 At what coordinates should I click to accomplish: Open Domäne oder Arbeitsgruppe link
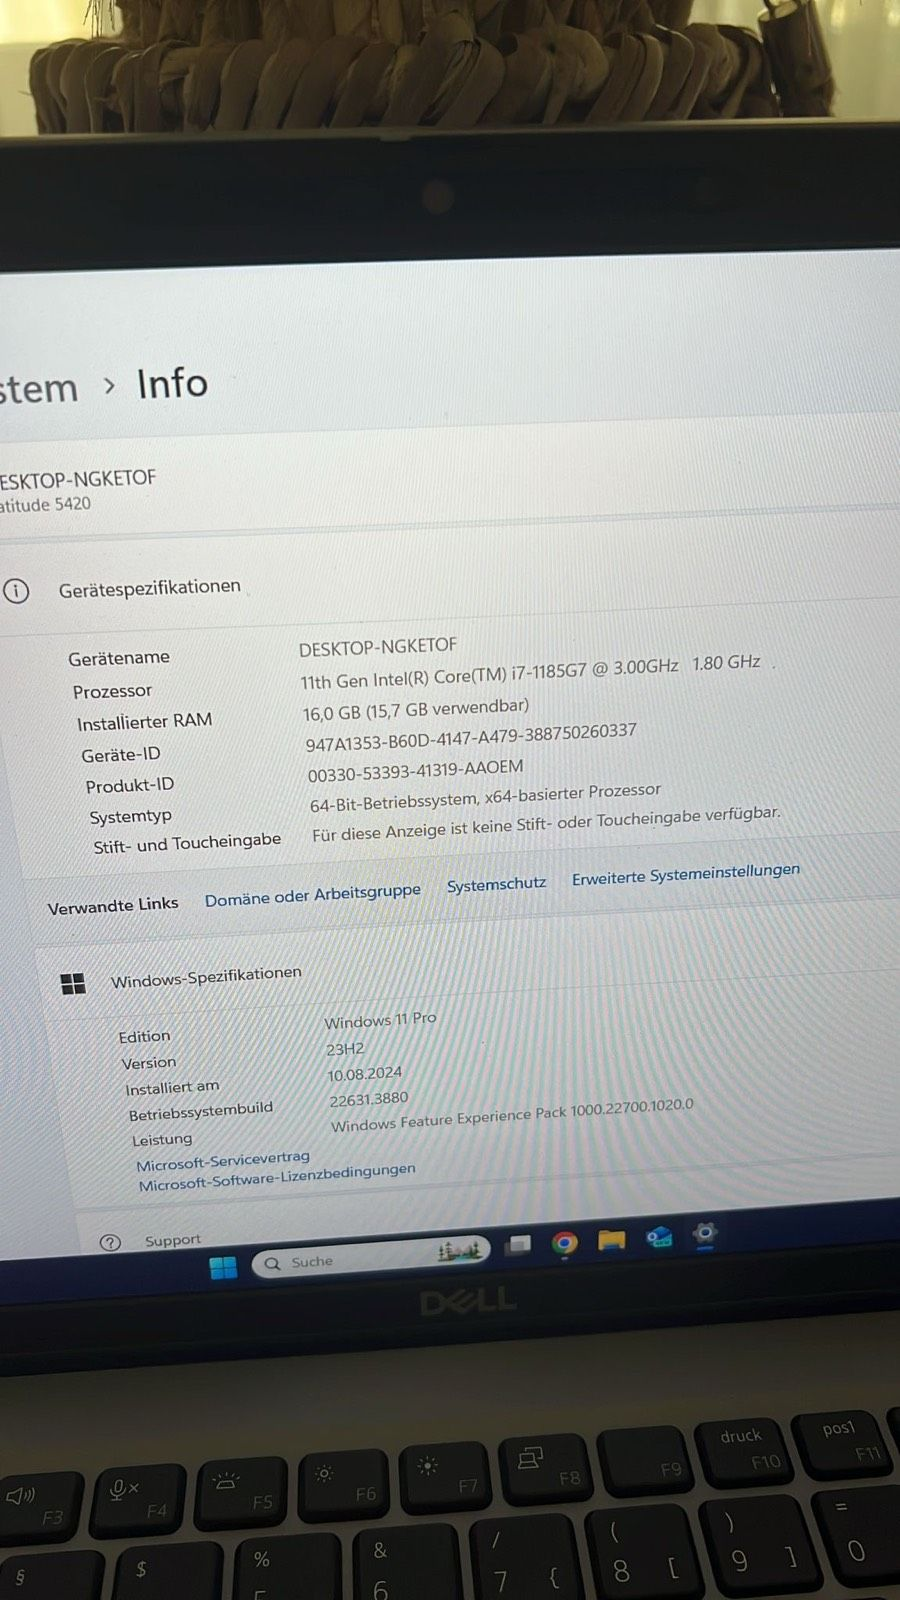click(x=313, y=894)
